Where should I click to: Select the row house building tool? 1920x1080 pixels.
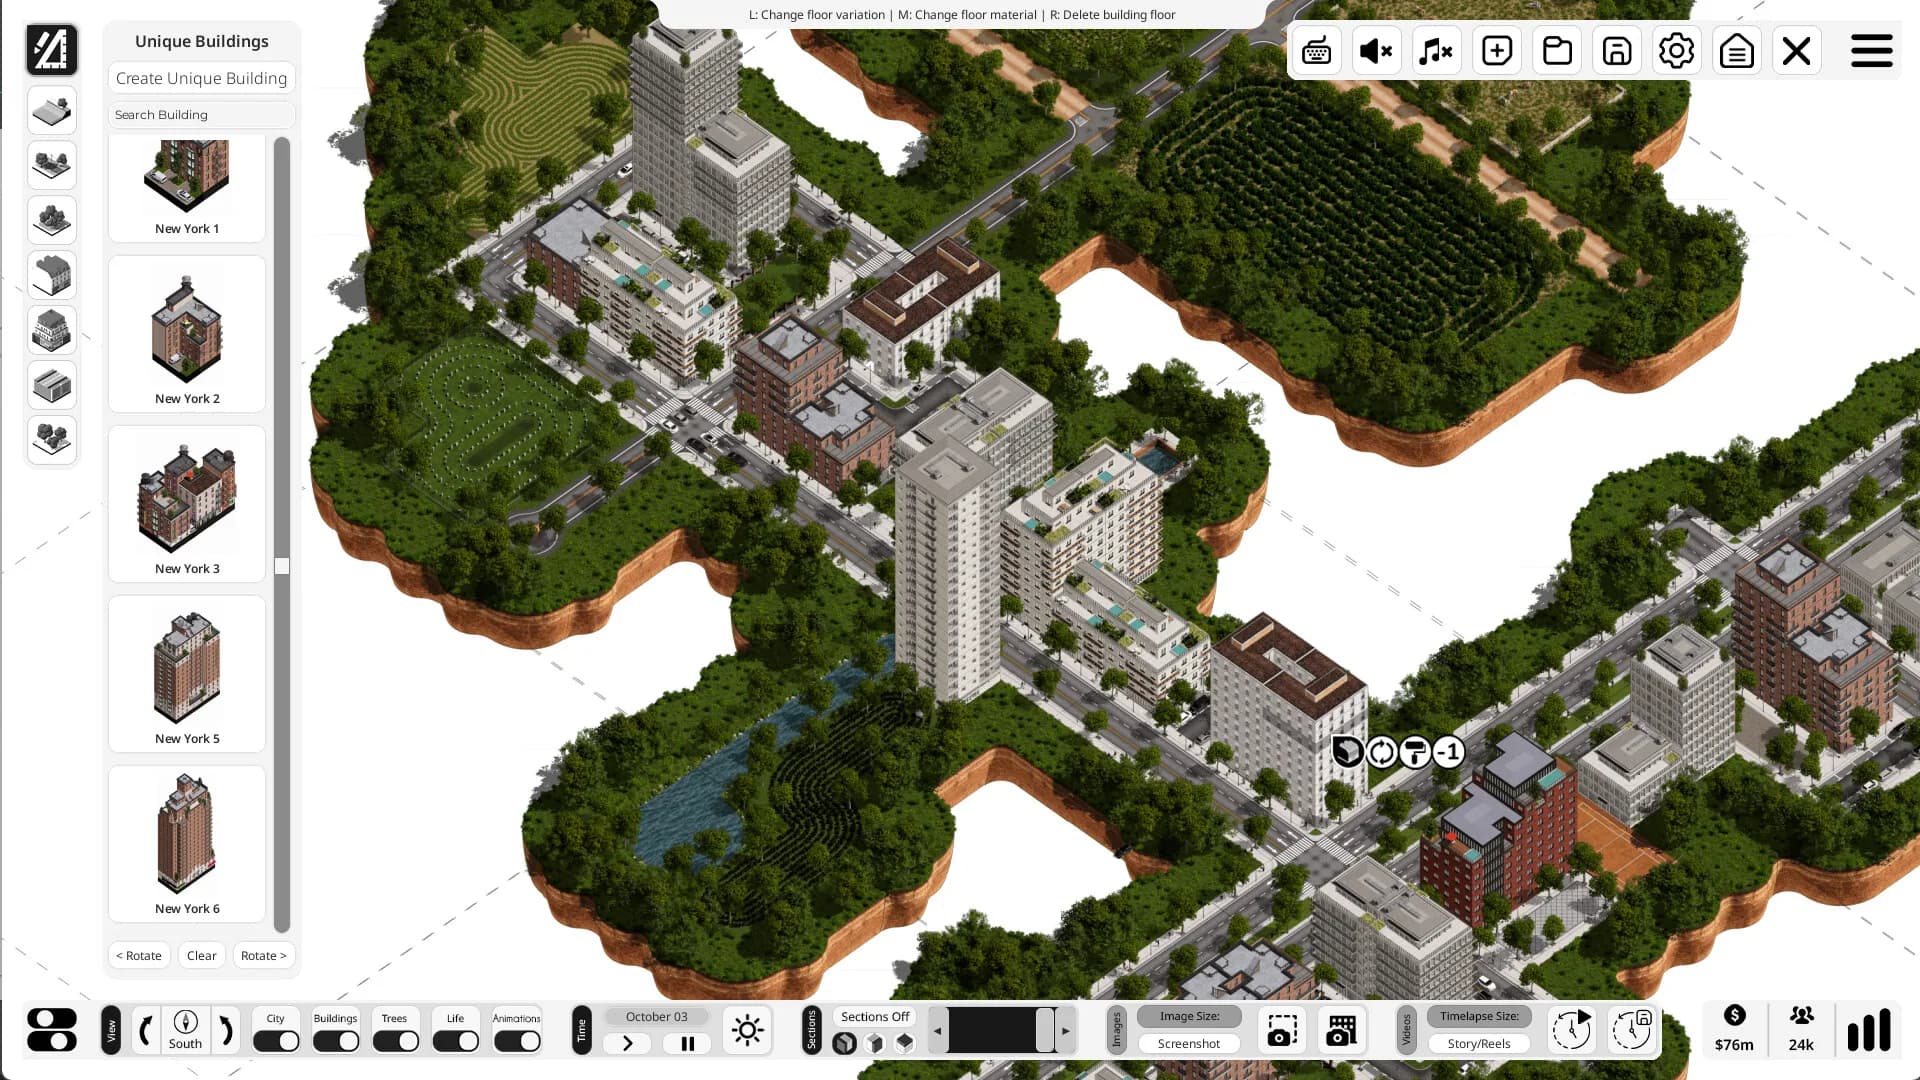(x=52, y=275)
